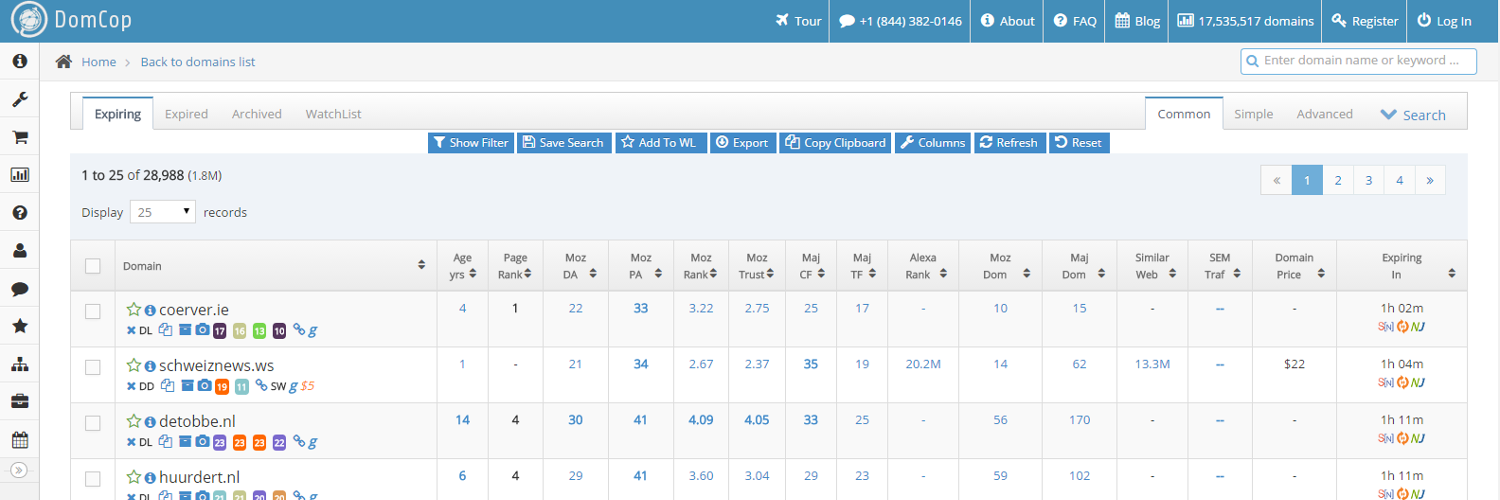Click Google g icon for coerver.ie

point(313,330)
